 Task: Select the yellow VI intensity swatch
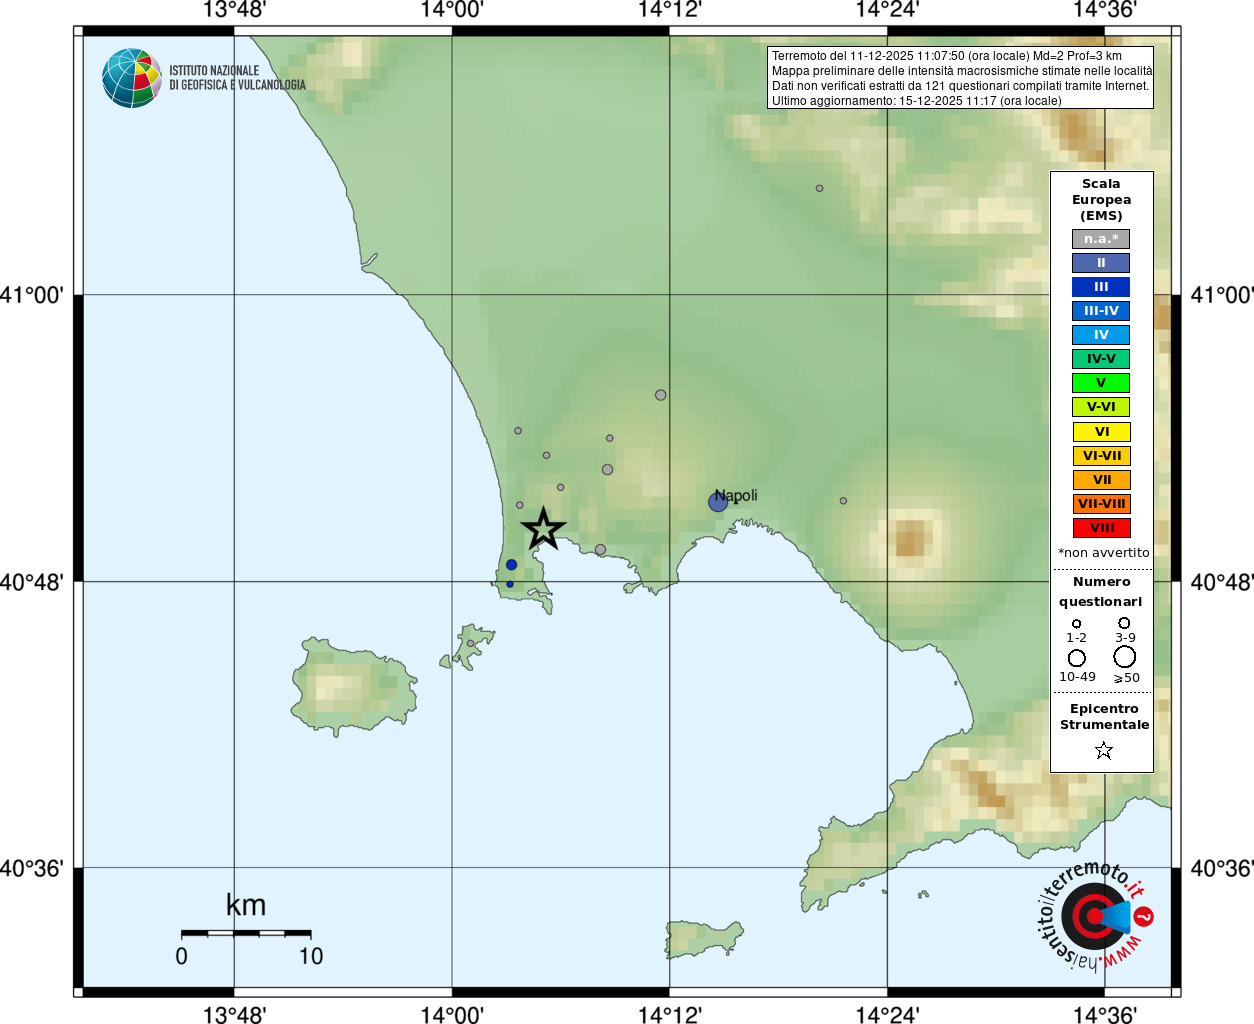pyautogui.click(x=1101, y=432)
